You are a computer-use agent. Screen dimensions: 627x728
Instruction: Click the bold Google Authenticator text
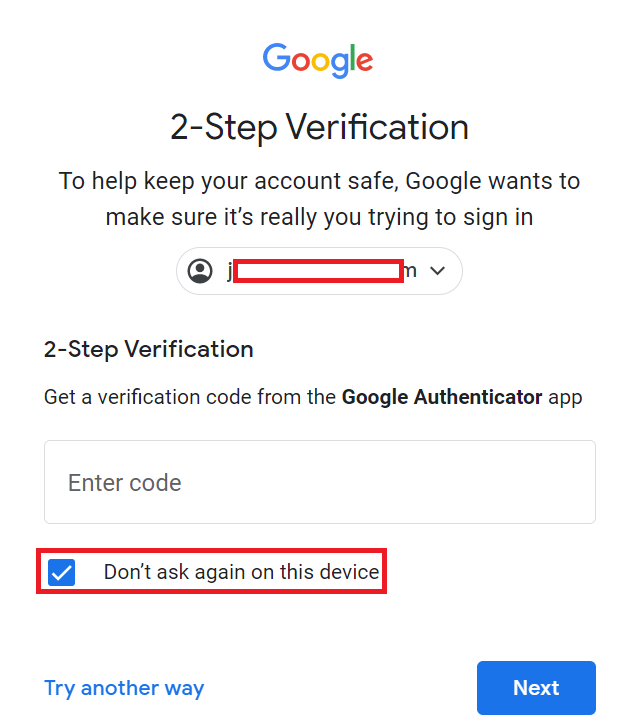(x=442, y=397)
